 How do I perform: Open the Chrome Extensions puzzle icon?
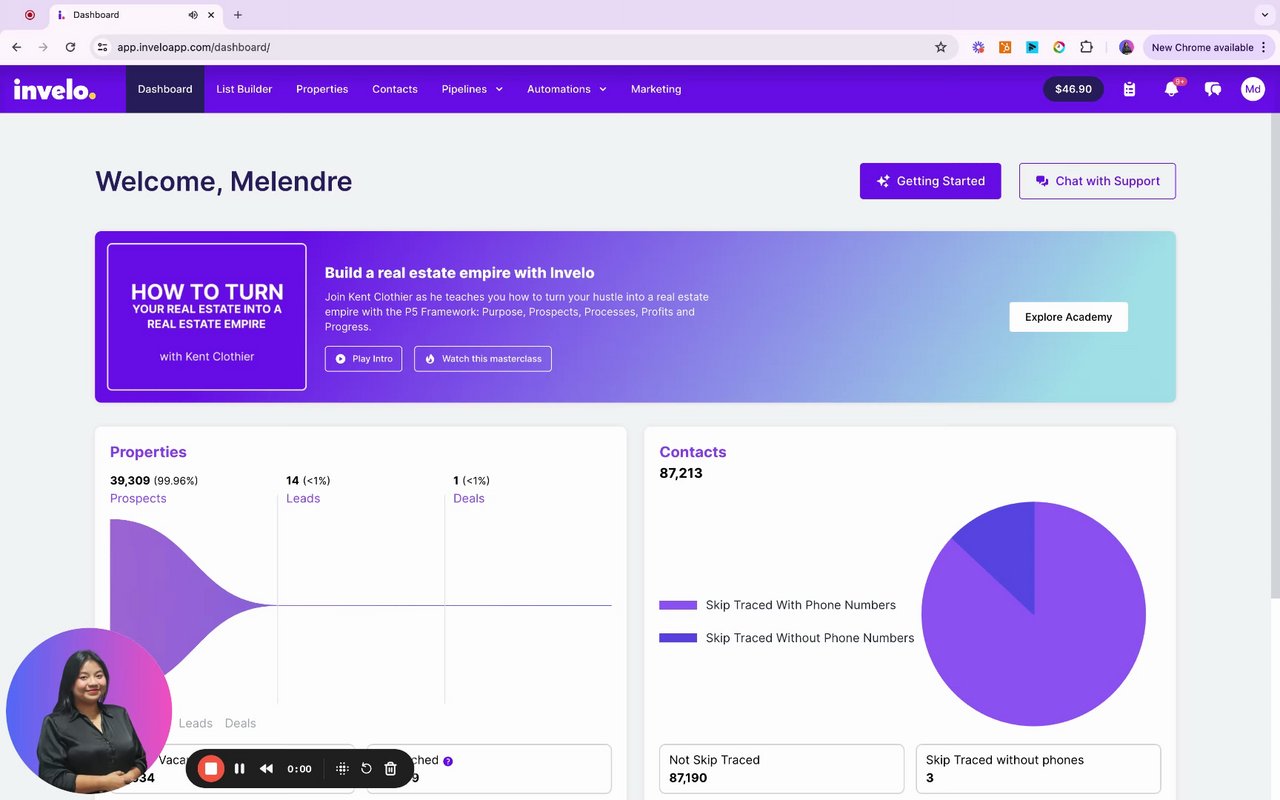tap(1086, 47)
